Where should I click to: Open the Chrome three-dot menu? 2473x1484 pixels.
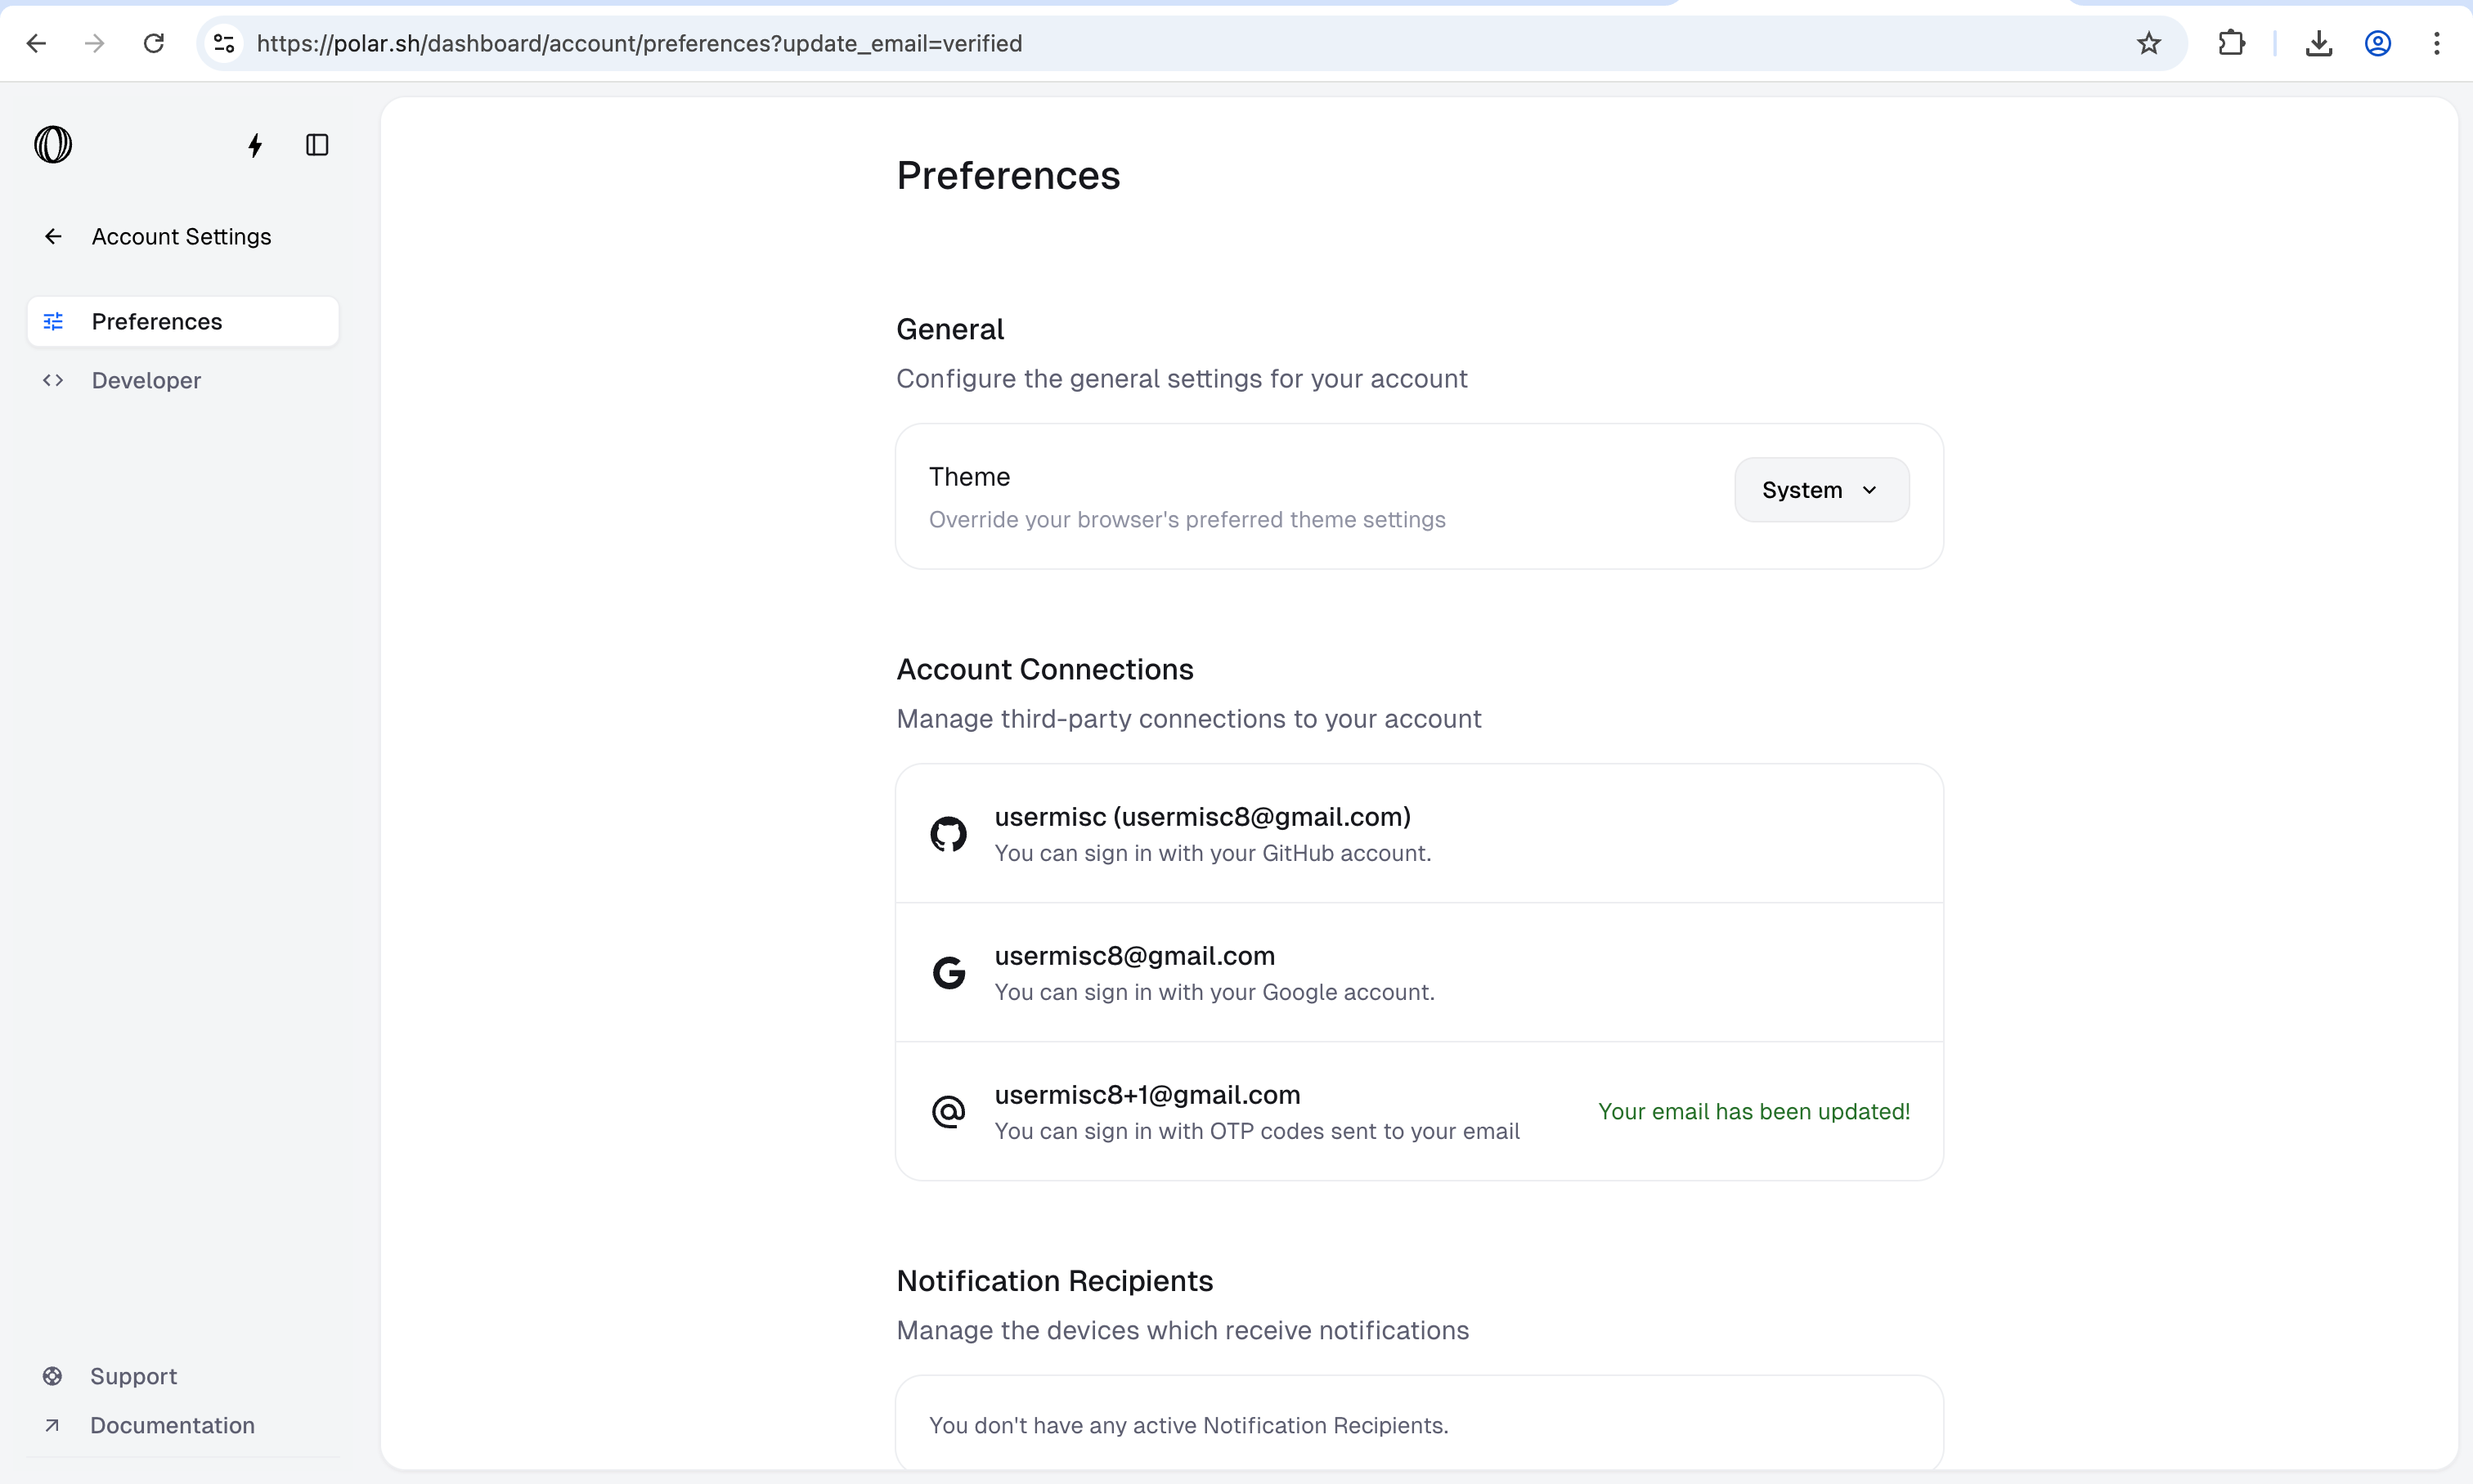[2436, 44]
